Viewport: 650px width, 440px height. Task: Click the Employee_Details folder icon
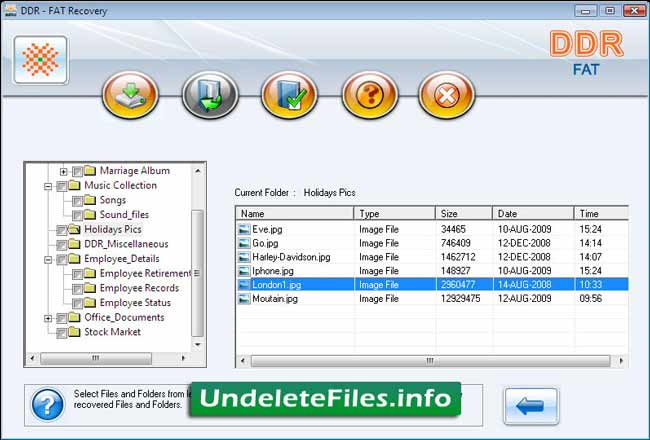(74, 258)
